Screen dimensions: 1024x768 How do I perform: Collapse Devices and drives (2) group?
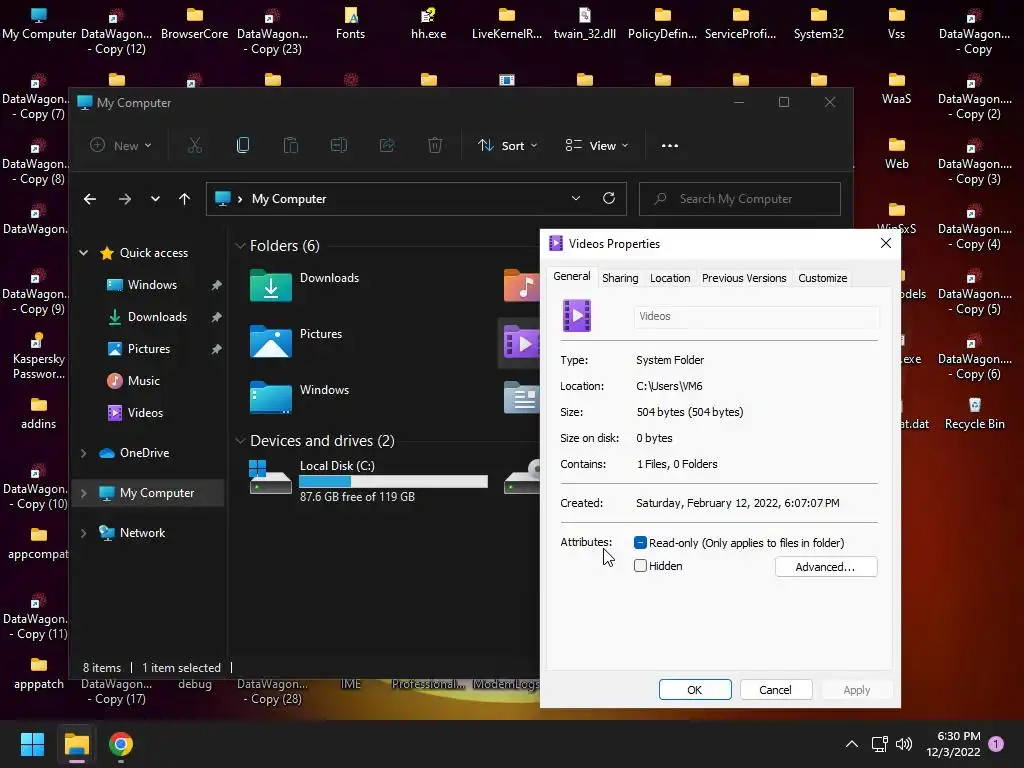[240, 441]
